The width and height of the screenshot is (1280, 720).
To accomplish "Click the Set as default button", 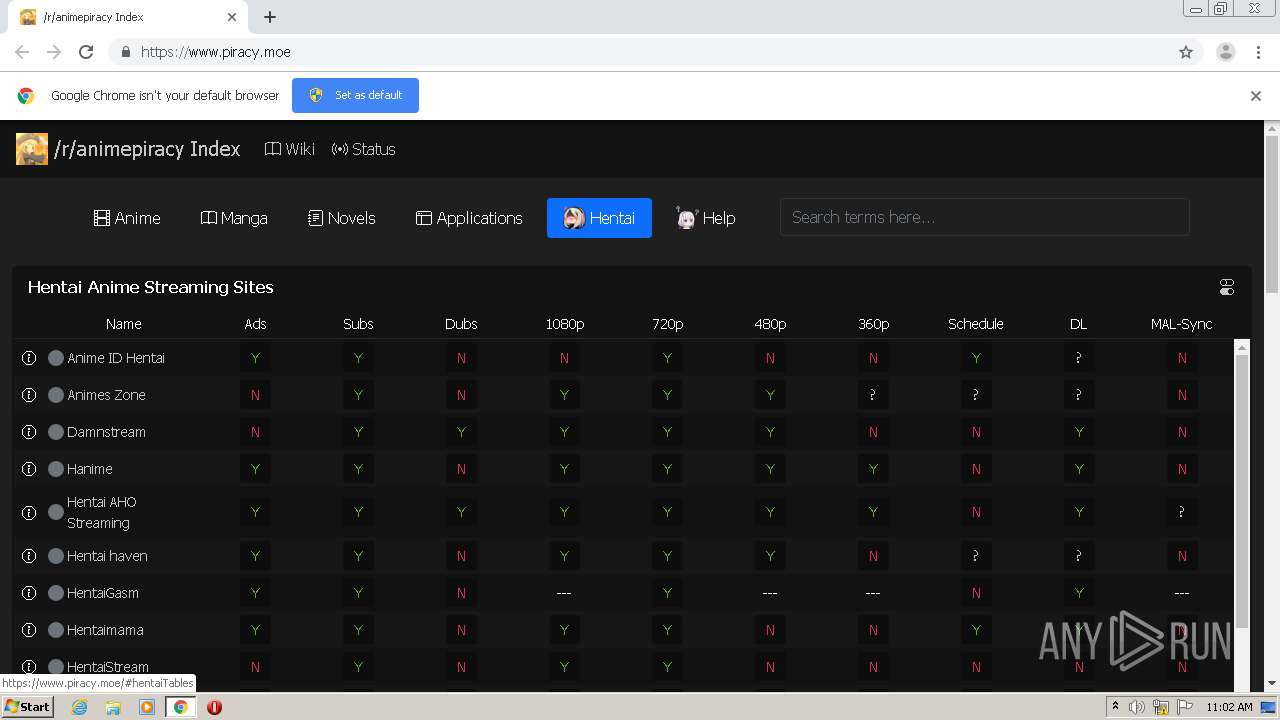I will (355, 95).
